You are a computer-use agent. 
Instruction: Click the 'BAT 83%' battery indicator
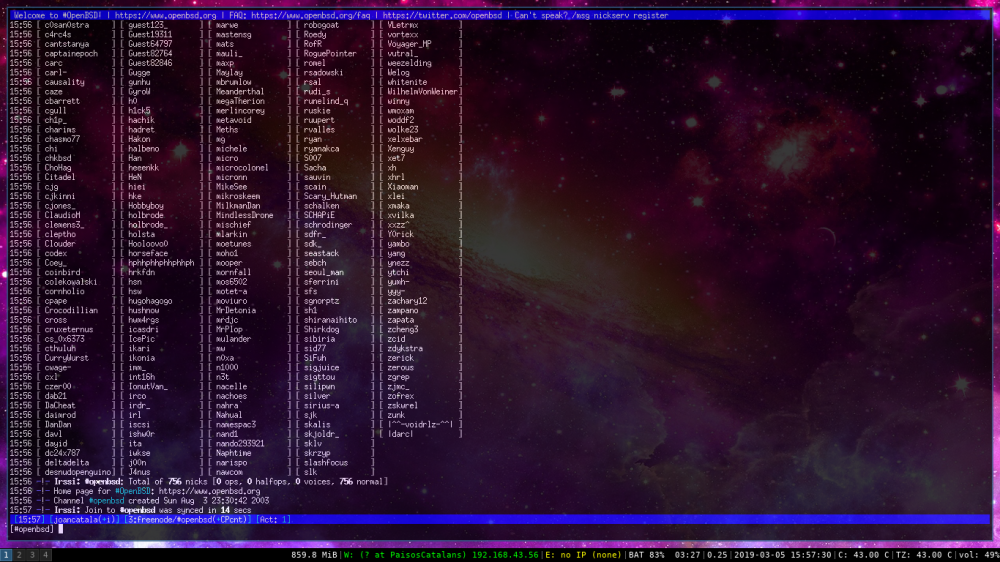pos(647,555)
